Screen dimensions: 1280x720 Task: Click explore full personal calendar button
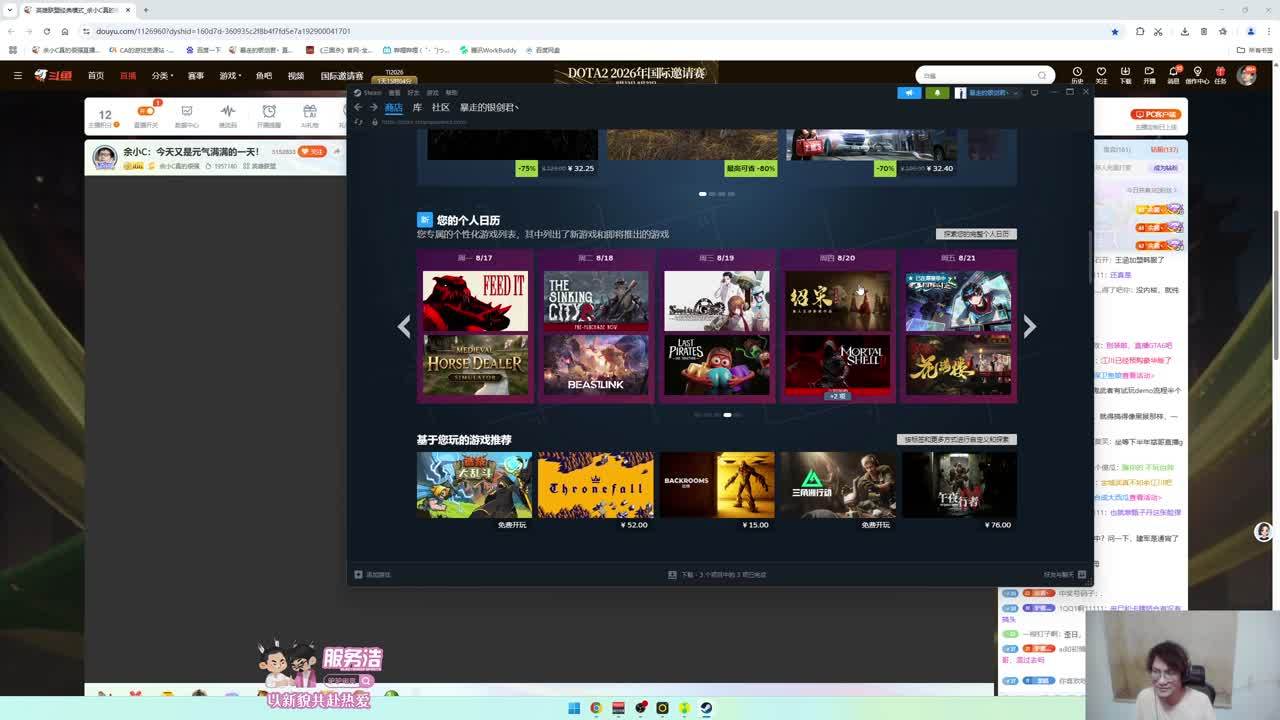976,234
